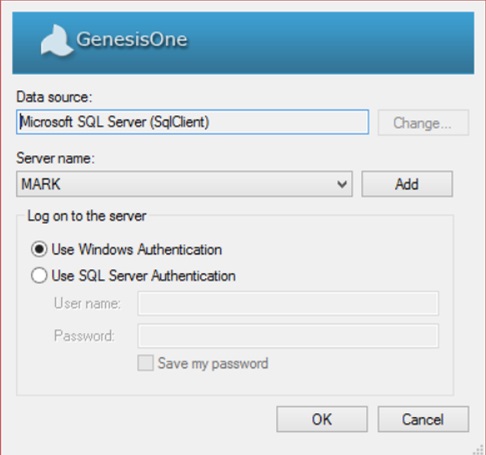Click the User name: label
This screenshot has height=455, width=486.
pyautogui.click(x=87, y=304)
